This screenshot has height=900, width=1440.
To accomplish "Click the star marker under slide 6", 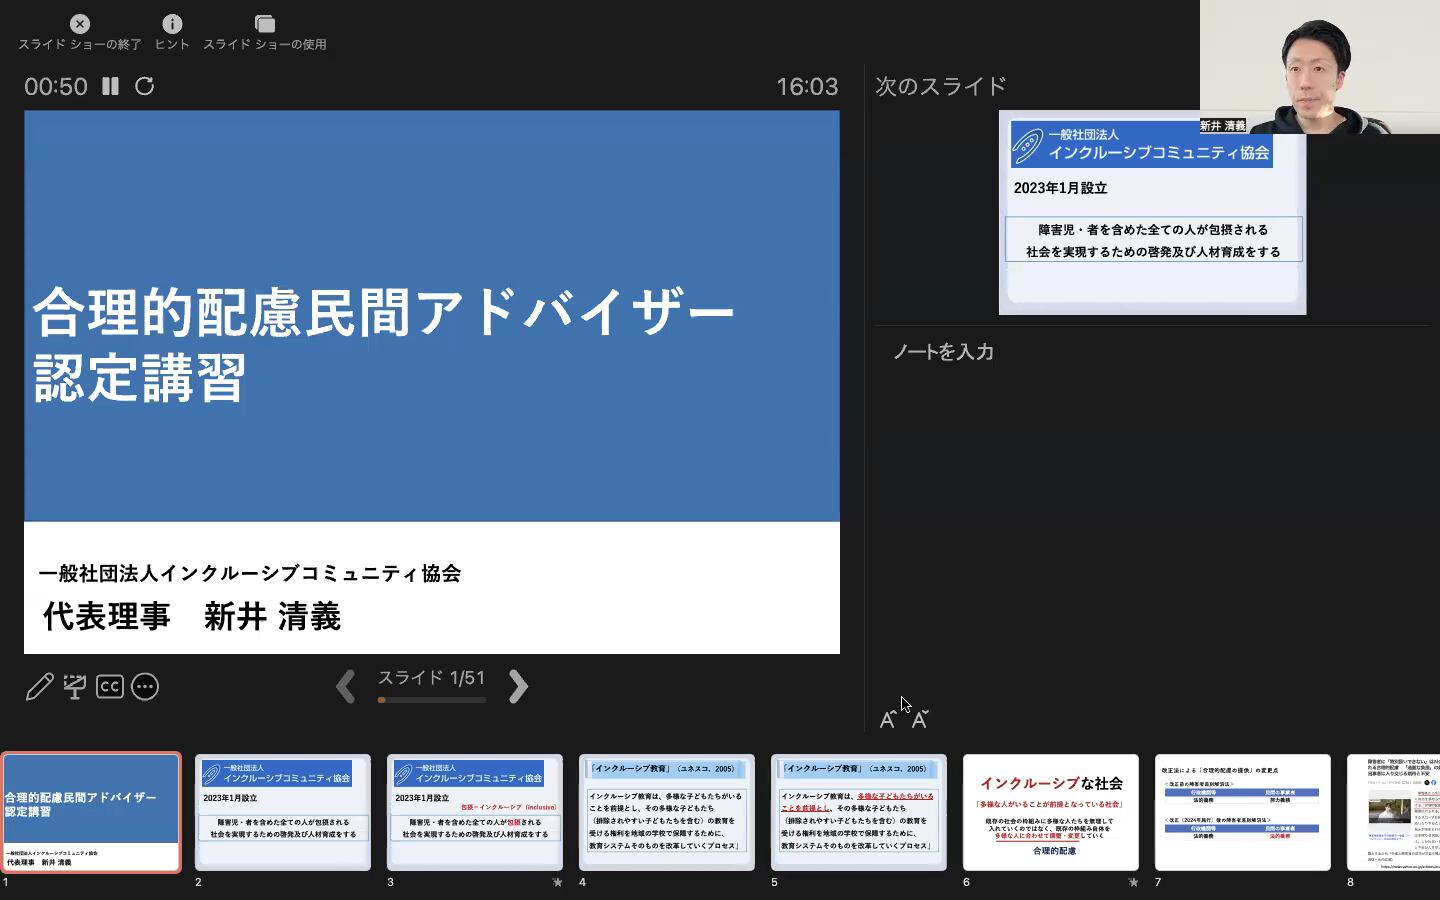I will click(x=1133, y=882).
